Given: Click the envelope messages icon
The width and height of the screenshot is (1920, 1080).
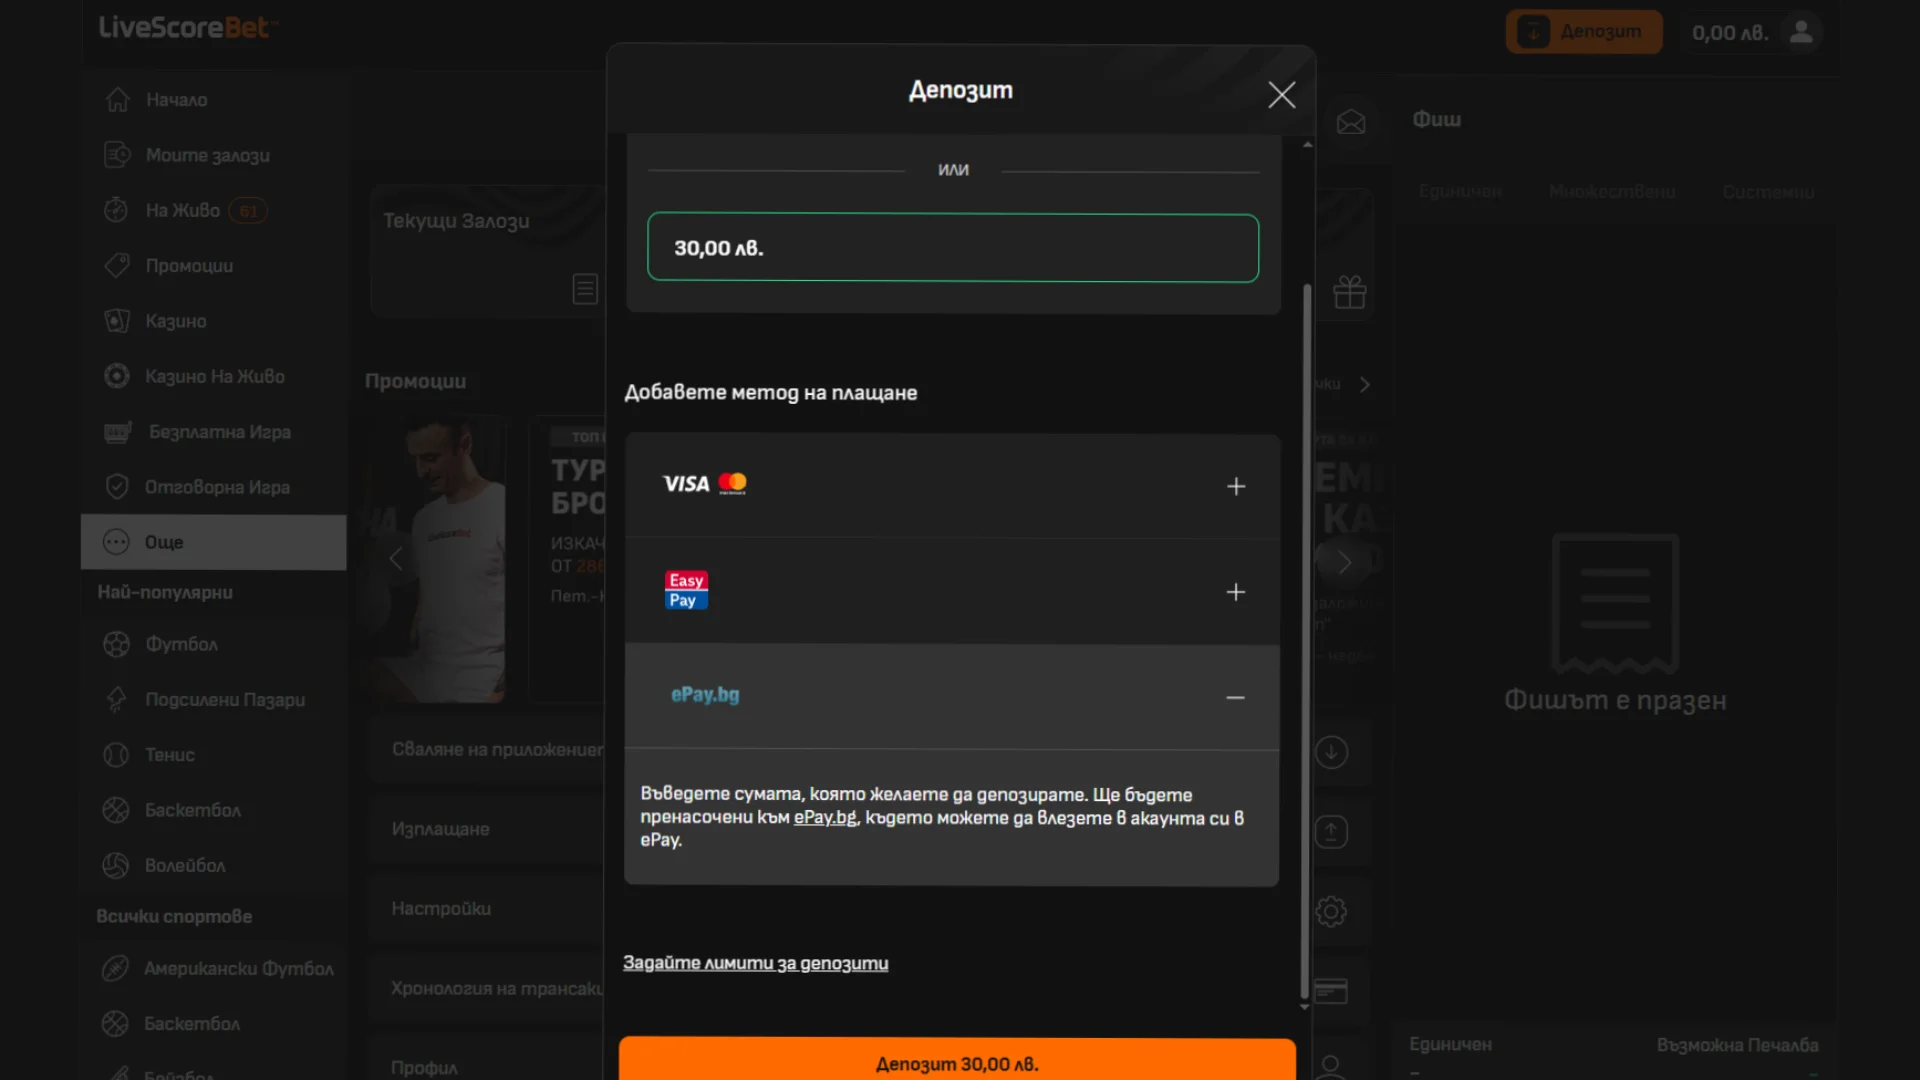Looking at the screenshot, I should pos(1351,122).
